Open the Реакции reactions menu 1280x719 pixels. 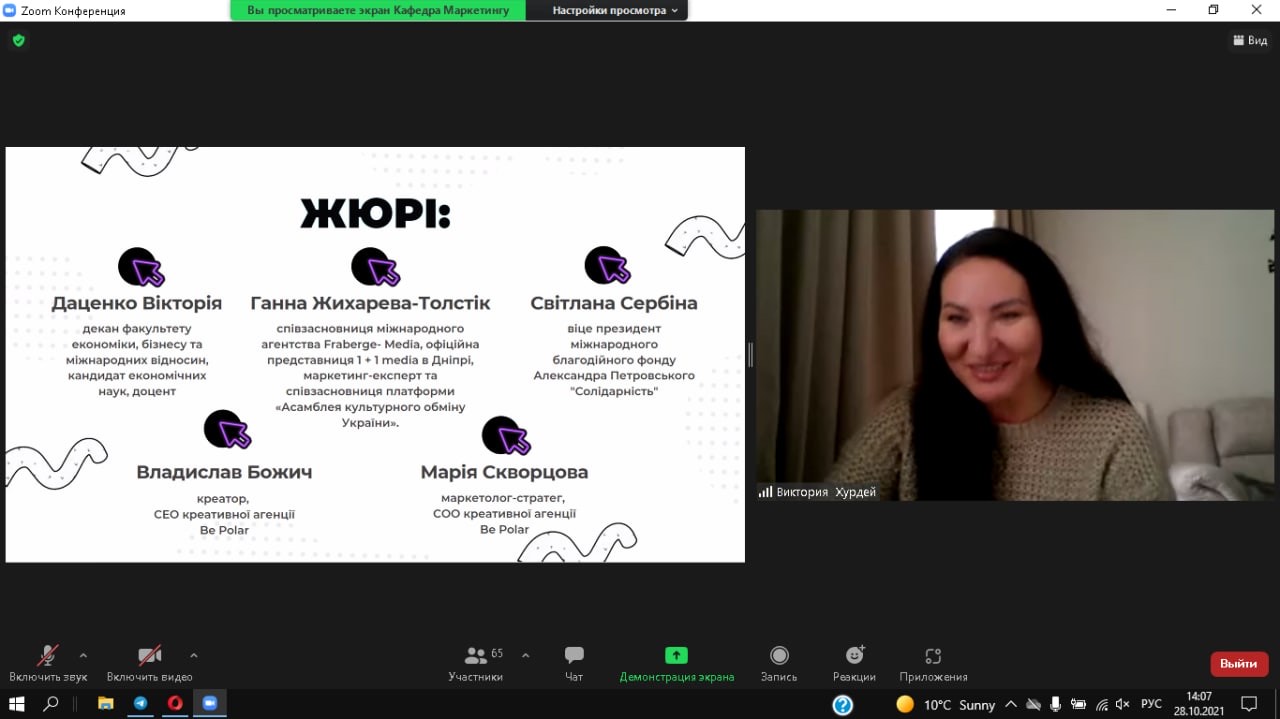854,664
